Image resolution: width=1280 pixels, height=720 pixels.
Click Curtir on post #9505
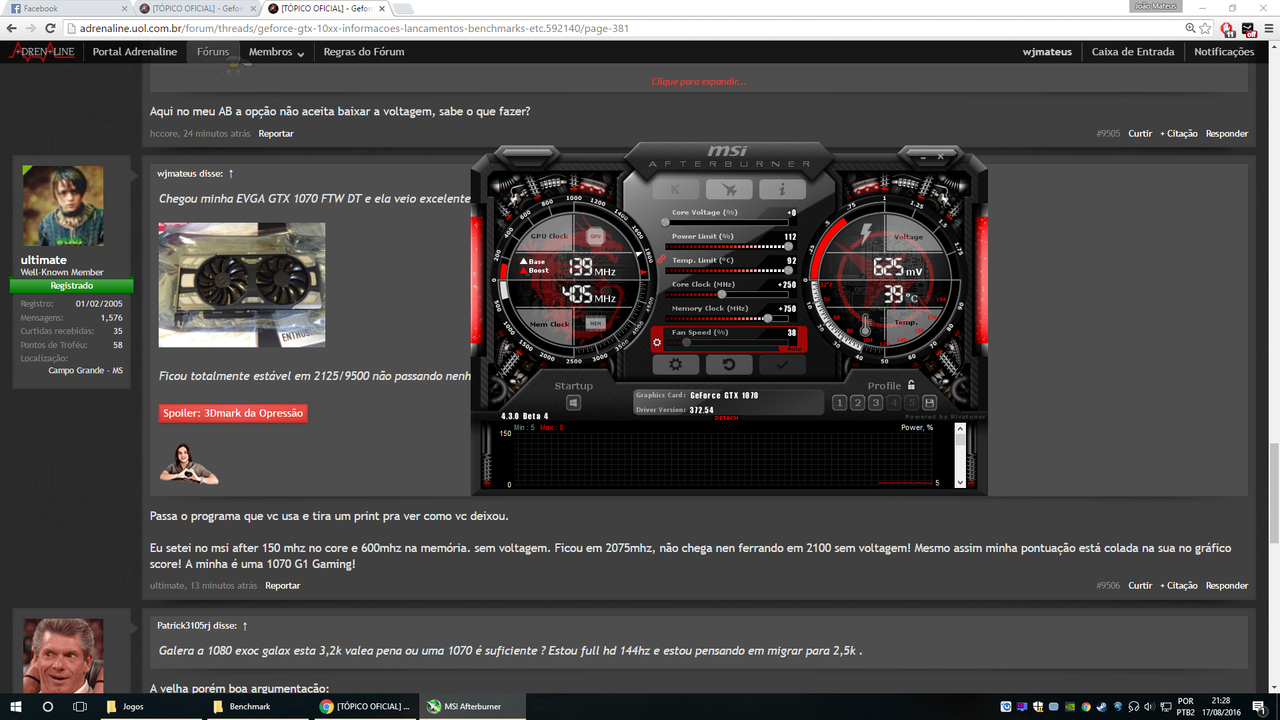(1140, 133)
